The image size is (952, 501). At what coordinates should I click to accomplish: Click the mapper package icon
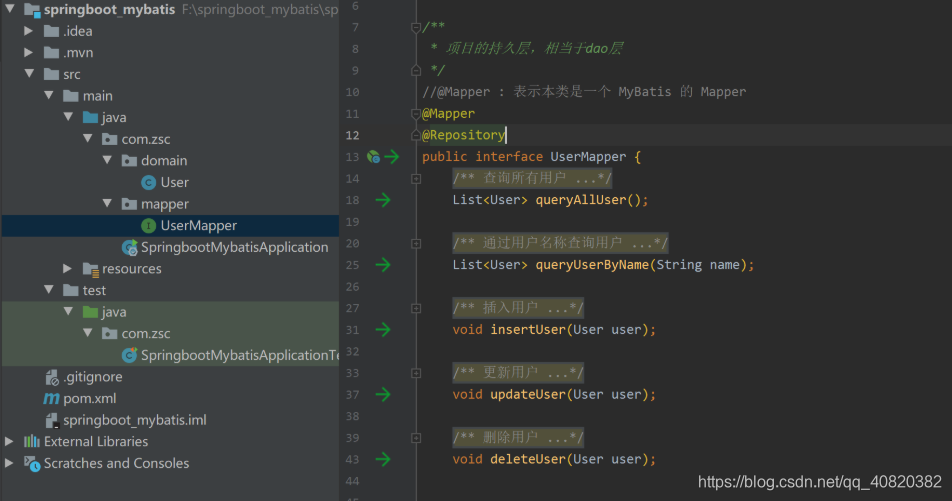[129, 204]
